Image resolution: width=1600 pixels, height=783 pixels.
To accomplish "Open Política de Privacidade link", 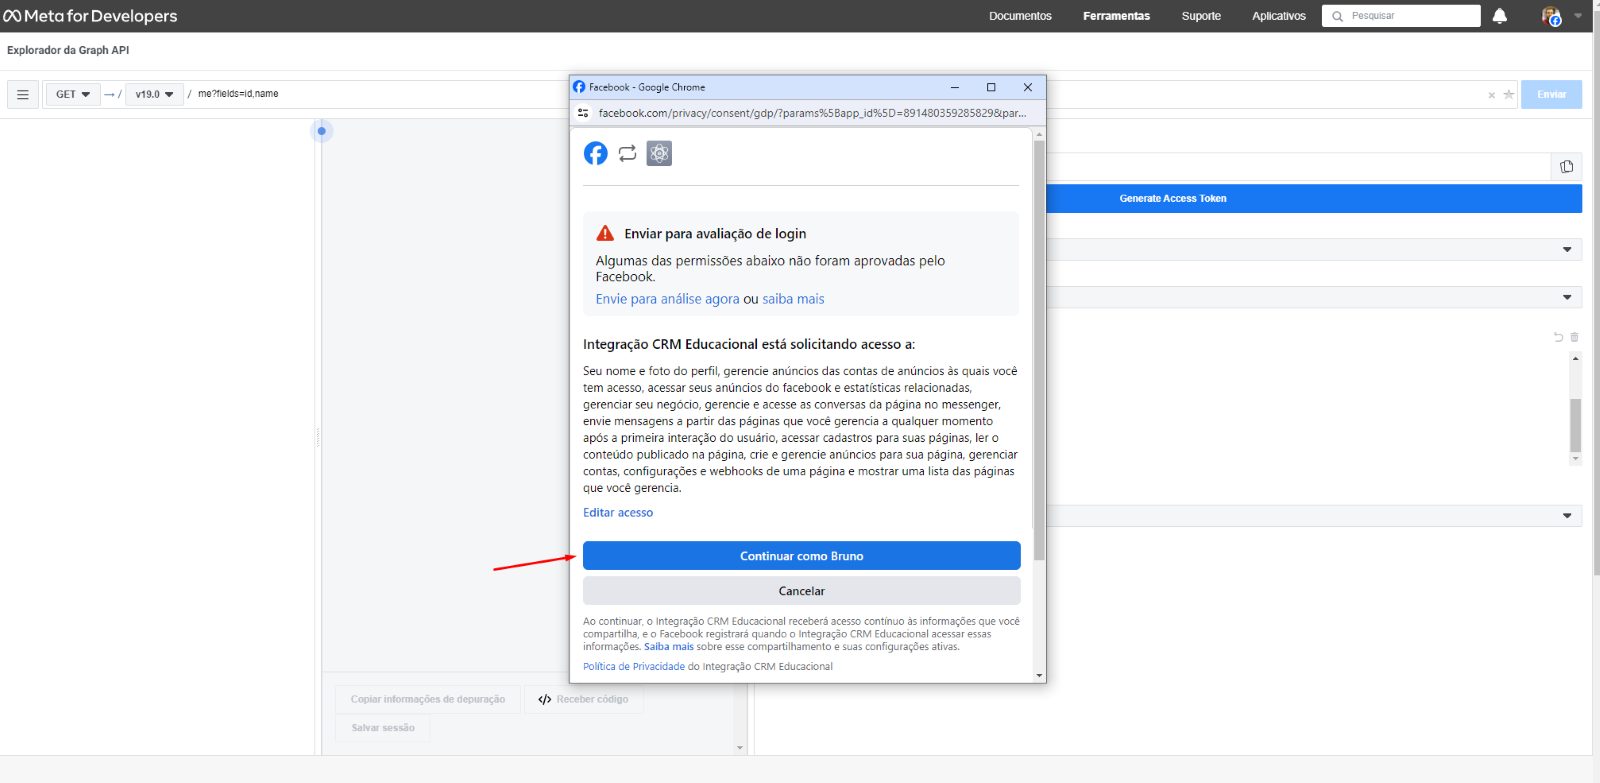I will pyautogui.click(x=634, y=666).
